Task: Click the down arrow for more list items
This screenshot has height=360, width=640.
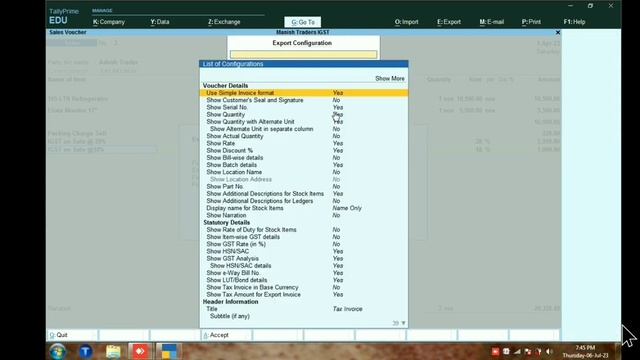Action: pos(403,323)
